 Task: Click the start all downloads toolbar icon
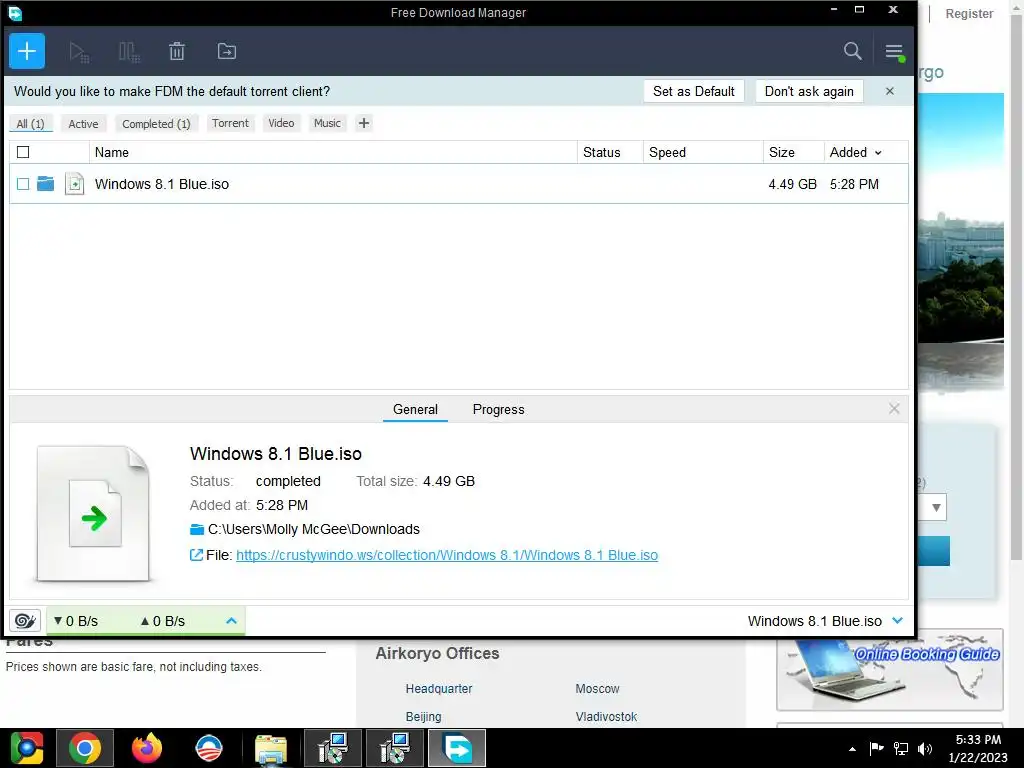[79, 52]
